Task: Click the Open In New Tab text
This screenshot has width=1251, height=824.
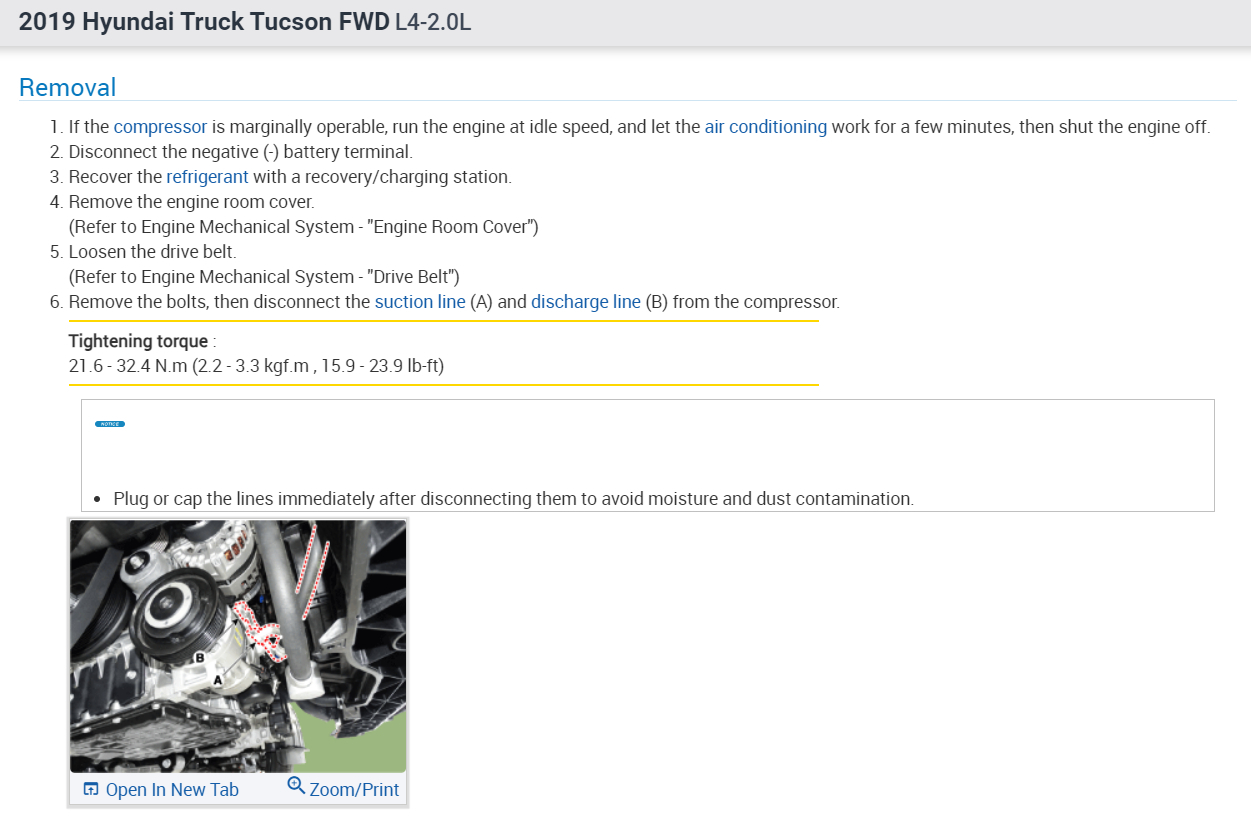Action: click(172, 790)
